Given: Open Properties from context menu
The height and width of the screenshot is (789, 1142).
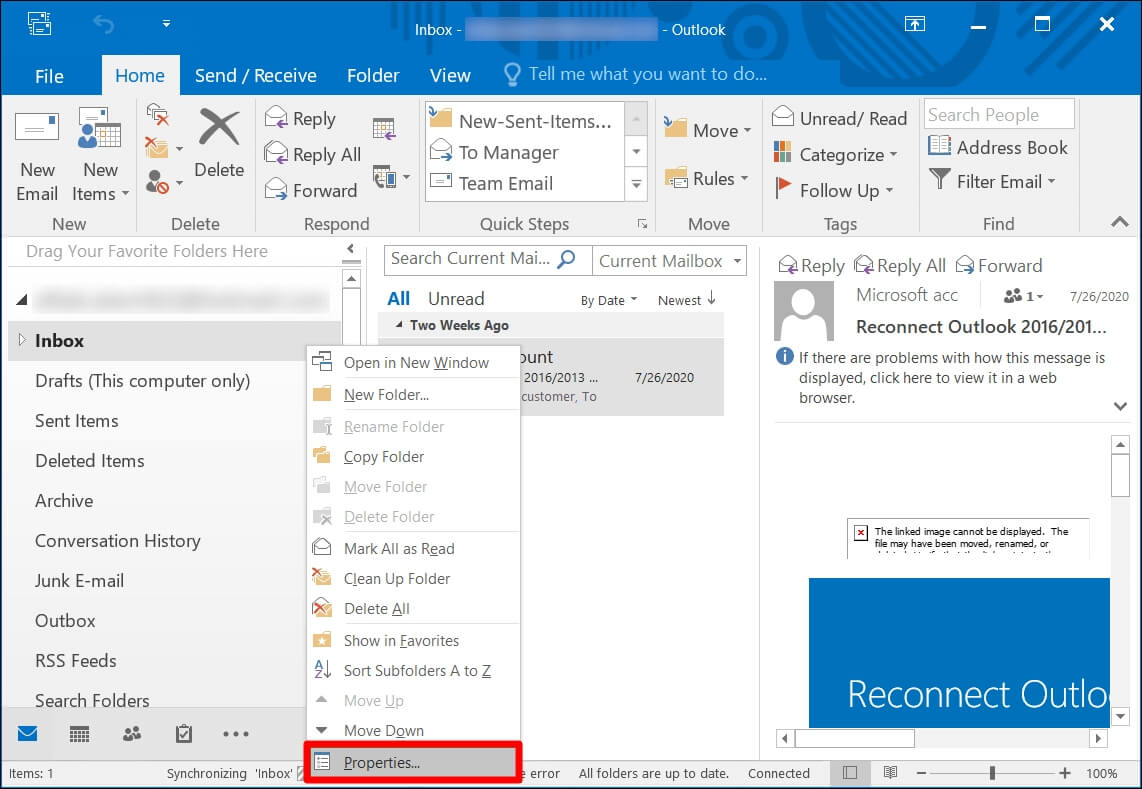Looking at the screenshot, I should [x=413, y=762].
